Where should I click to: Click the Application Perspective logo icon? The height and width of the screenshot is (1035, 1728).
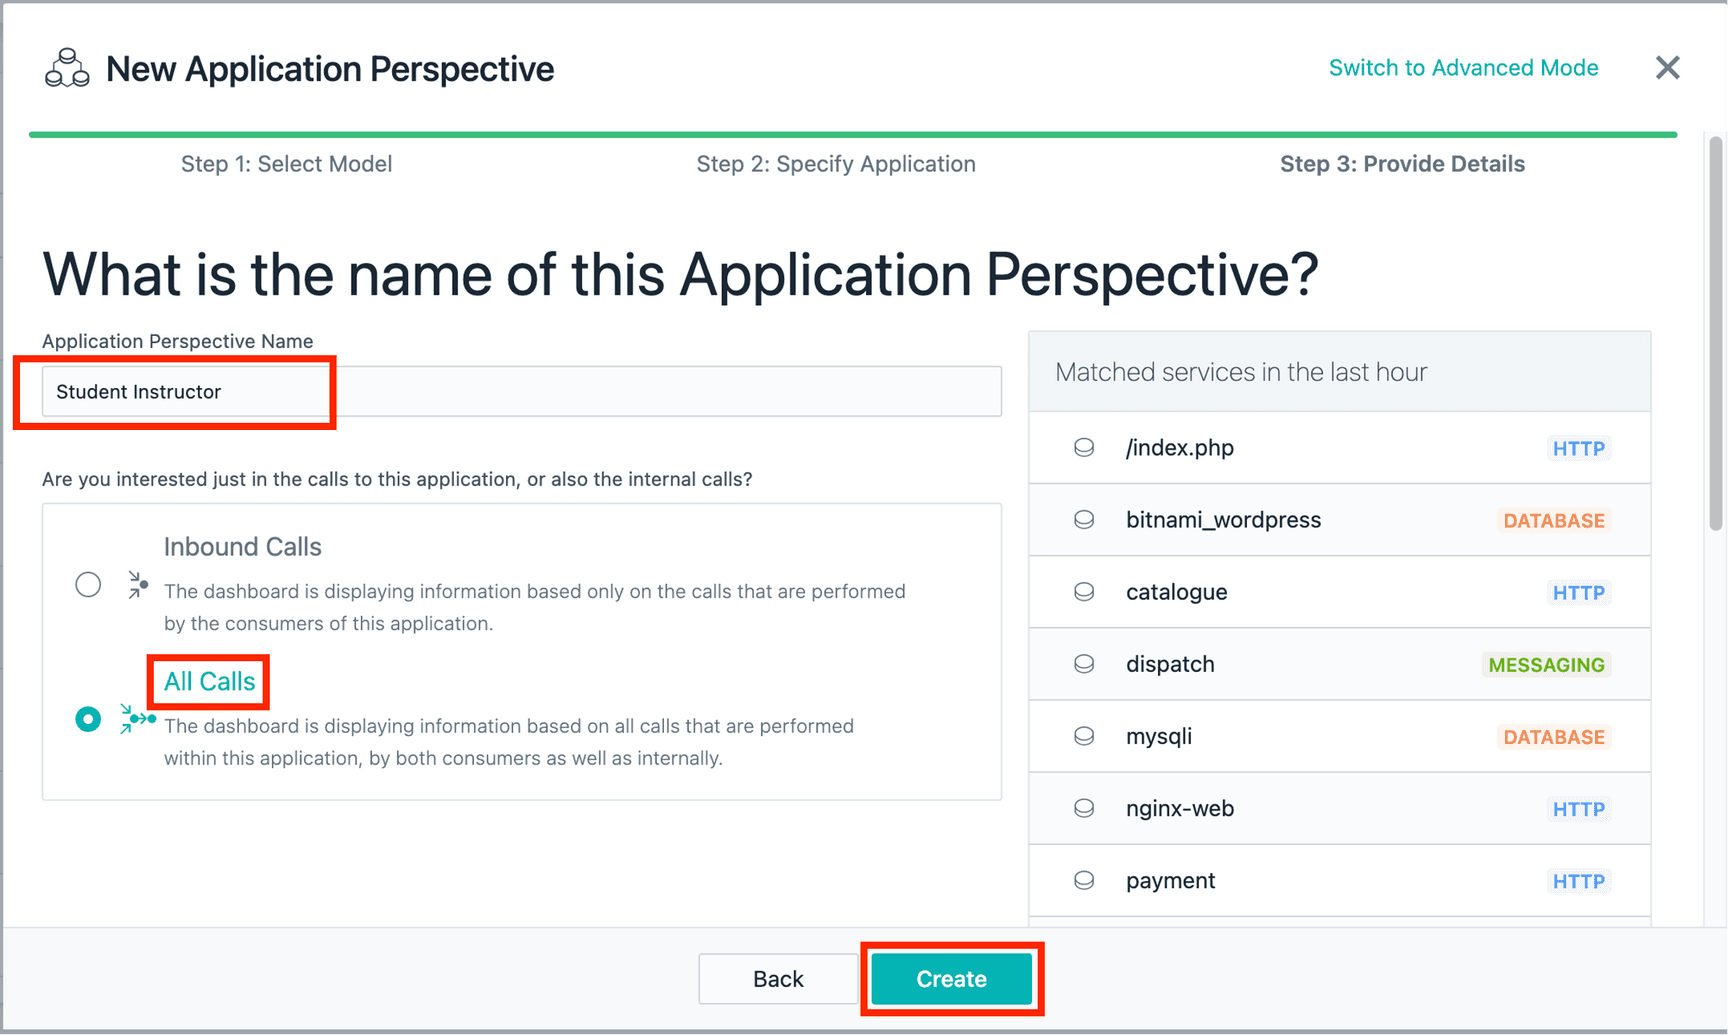tap(67, 68)
